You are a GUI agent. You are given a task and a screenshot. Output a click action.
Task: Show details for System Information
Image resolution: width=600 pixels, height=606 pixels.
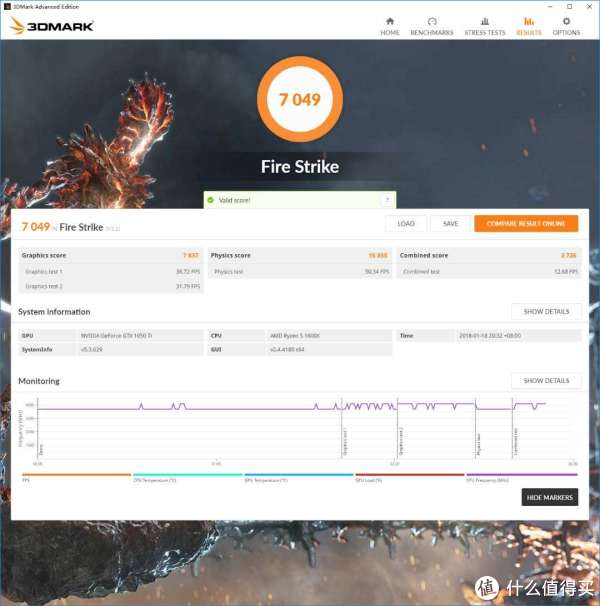[x=546, y=312]
